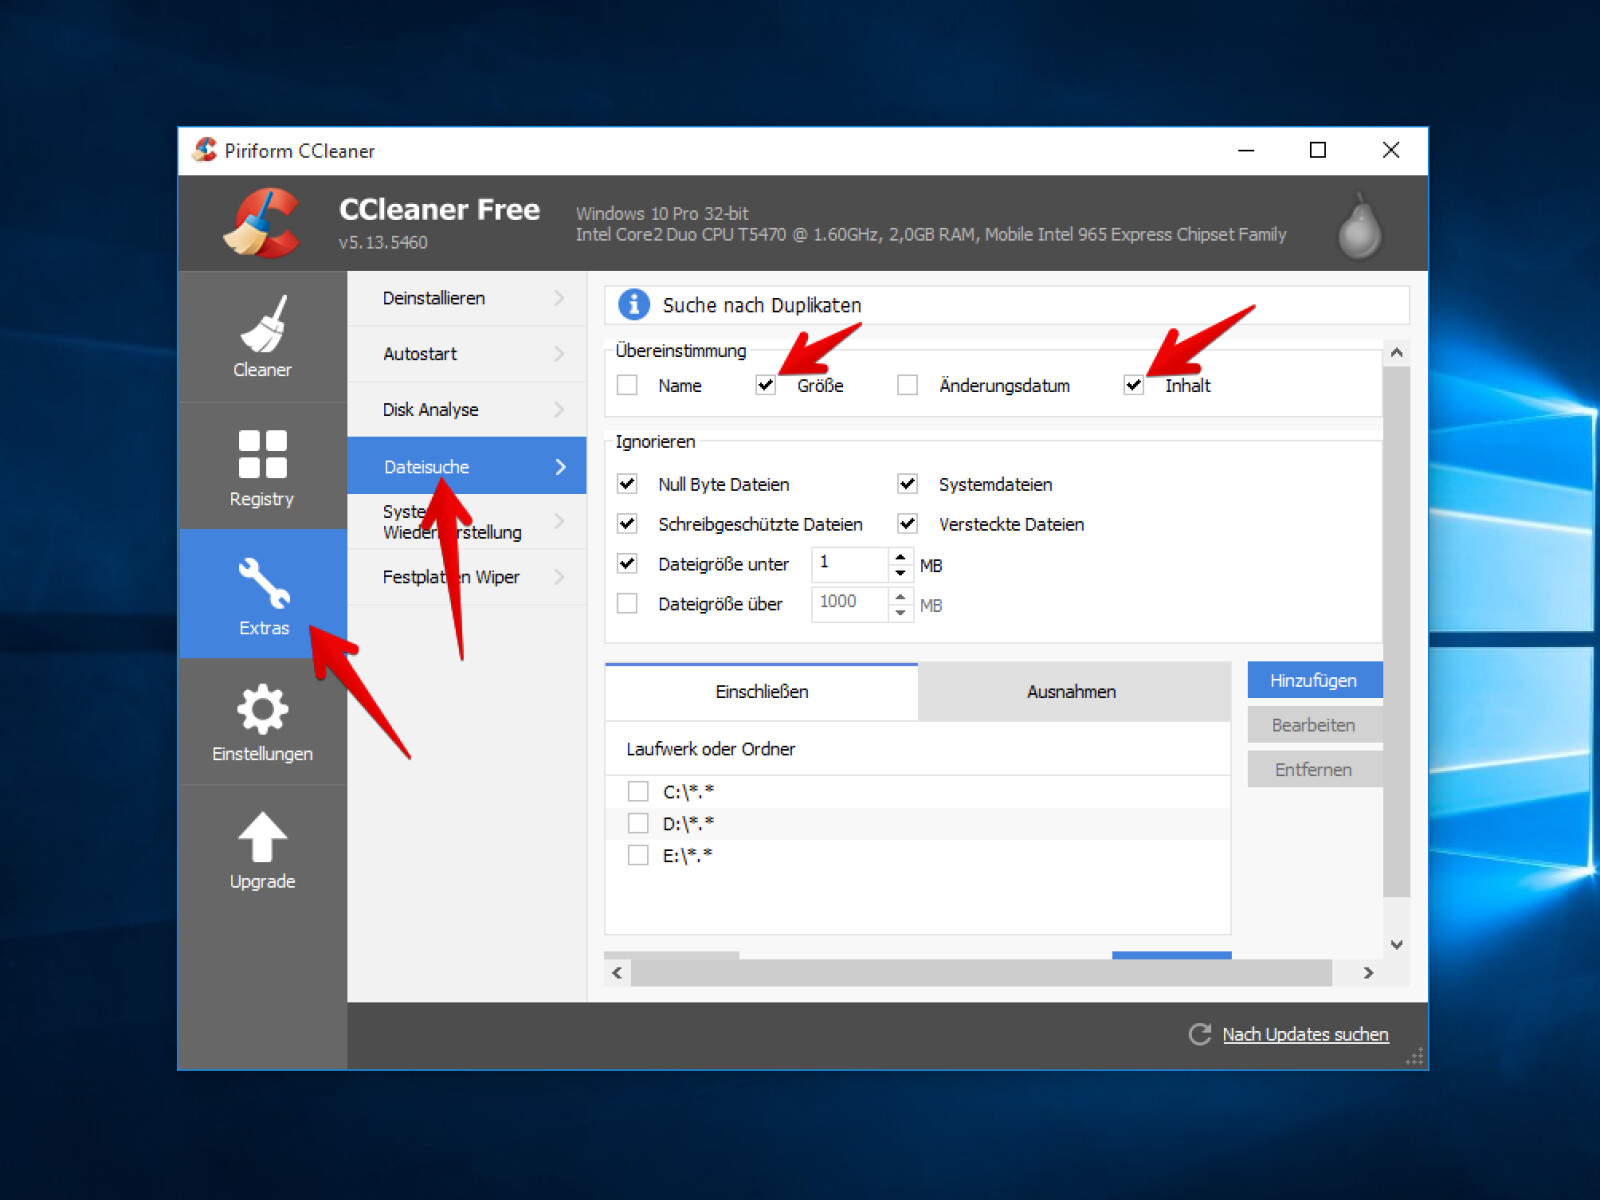Click the horizontal scrollbar left arrow
1600x1200 pixels.
click(x=617, y=973)
